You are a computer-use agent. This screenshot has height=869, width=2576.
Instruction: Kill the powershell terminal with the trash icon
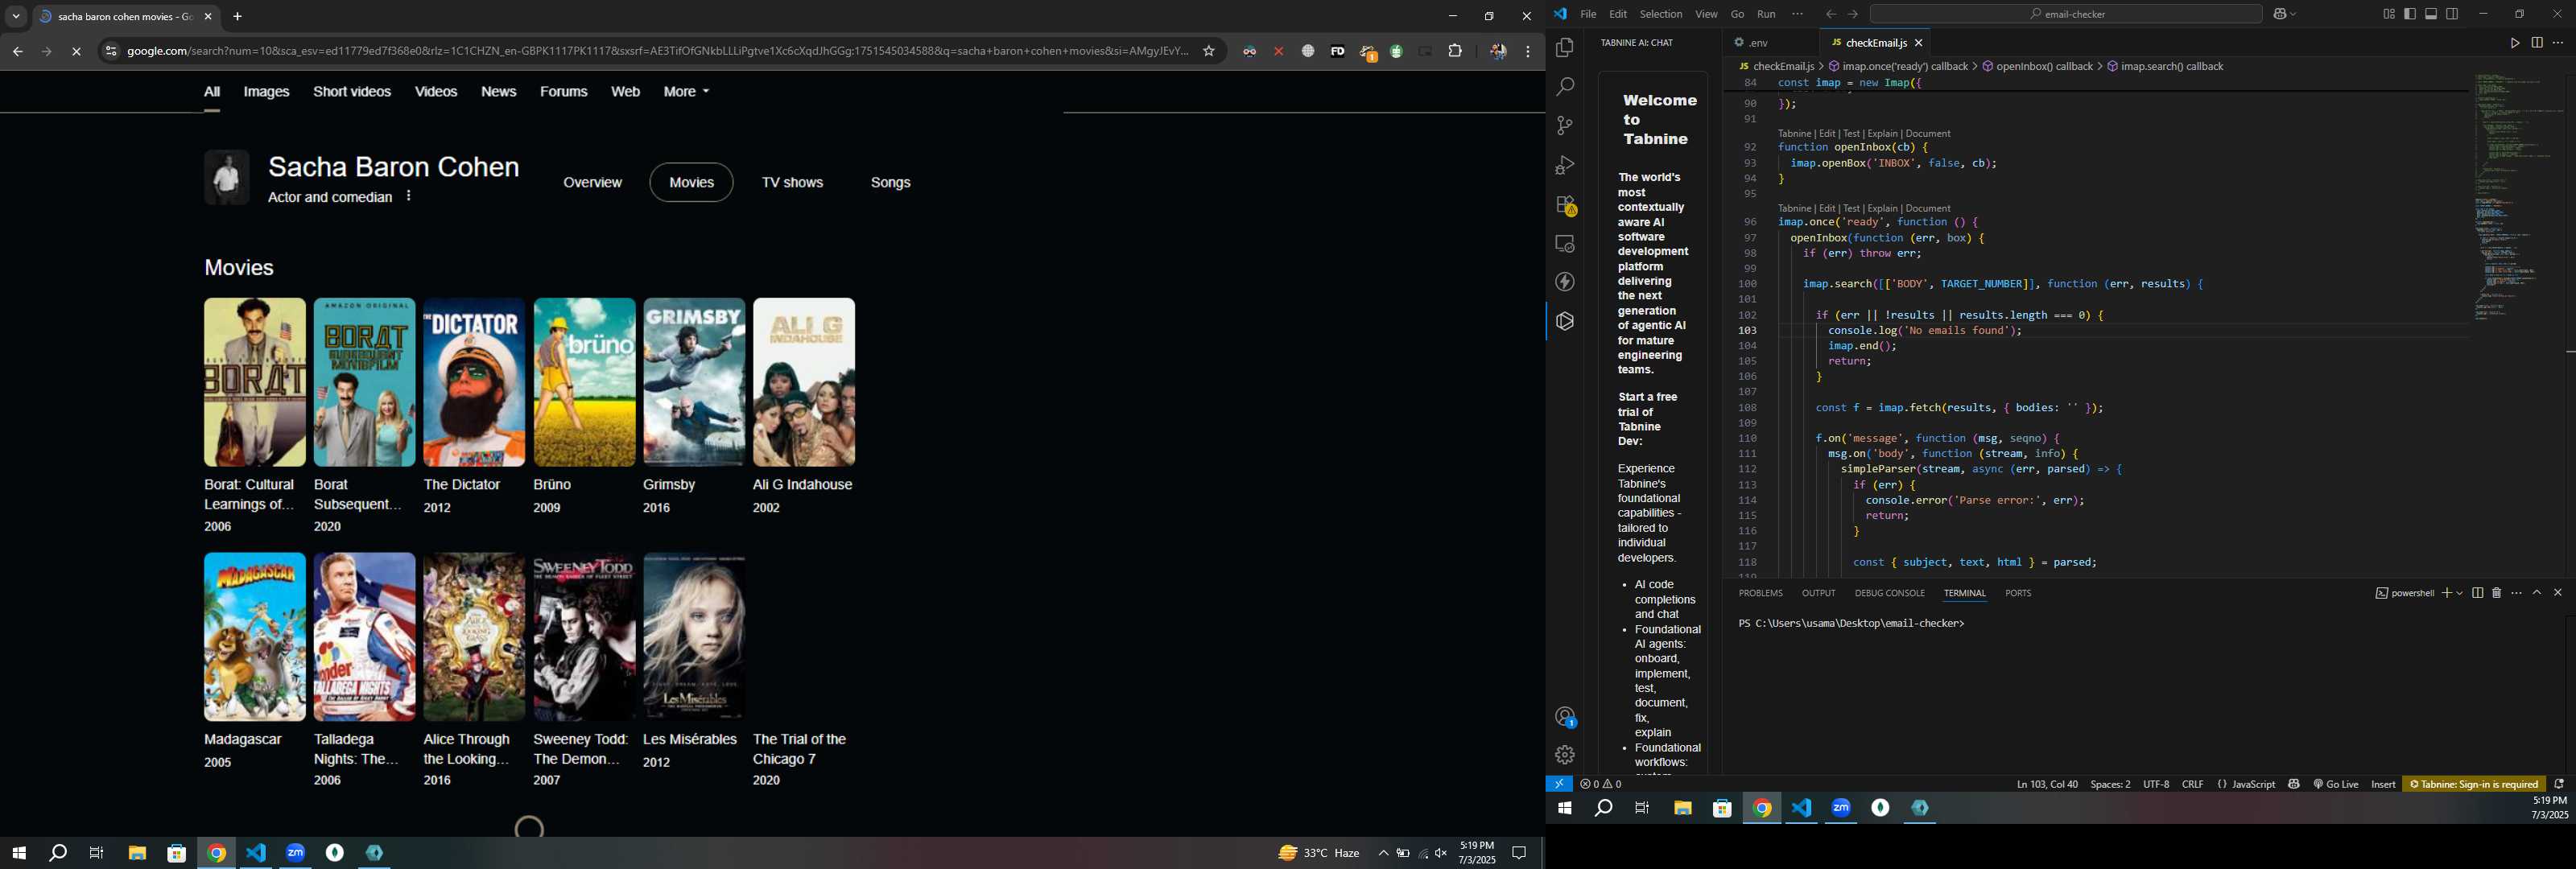tap(2496, 593)
